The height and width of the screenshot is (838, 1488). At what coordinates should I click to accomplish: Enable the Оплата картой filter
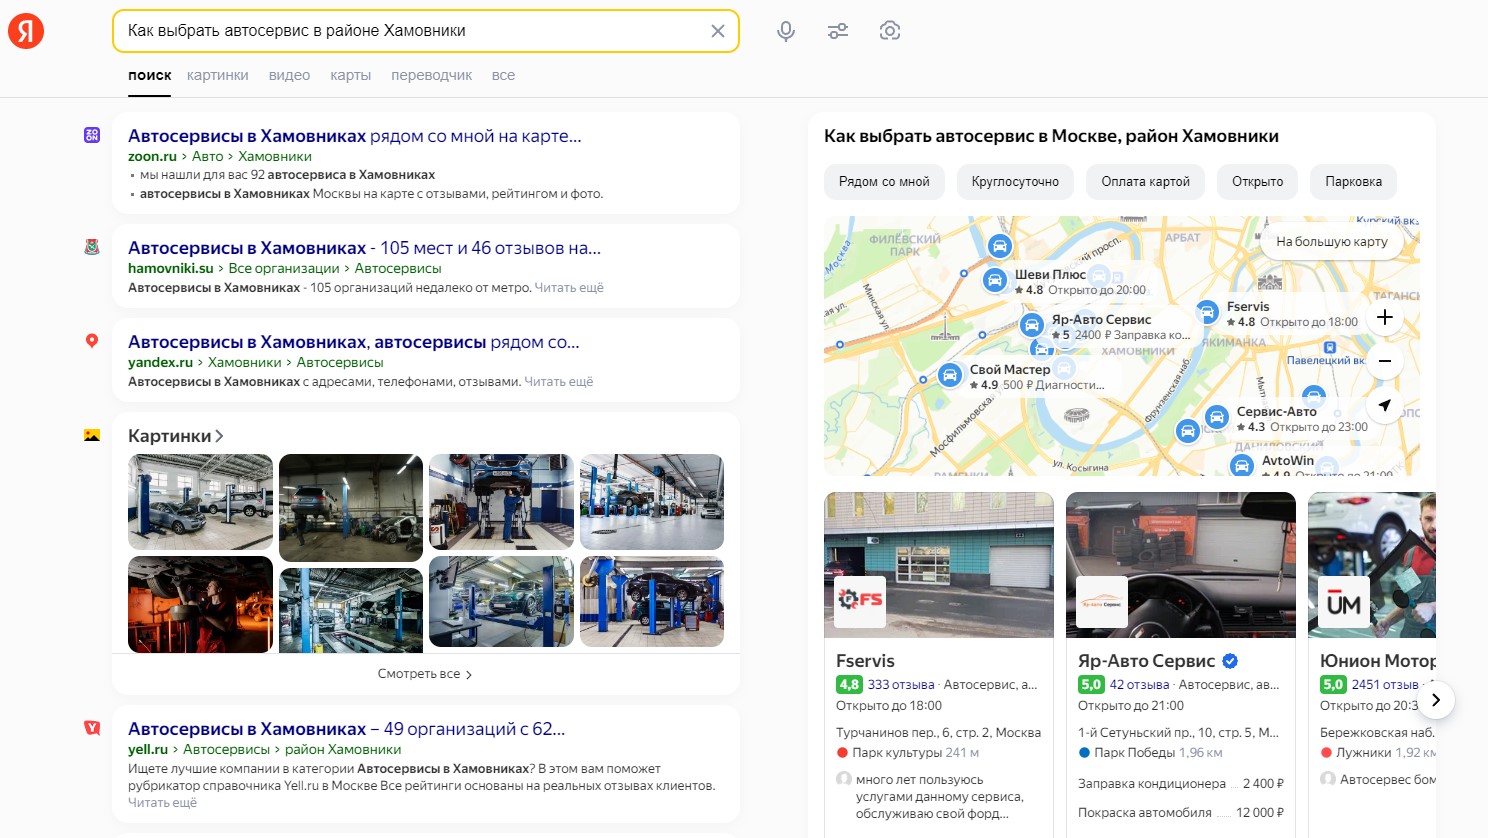1145,182
